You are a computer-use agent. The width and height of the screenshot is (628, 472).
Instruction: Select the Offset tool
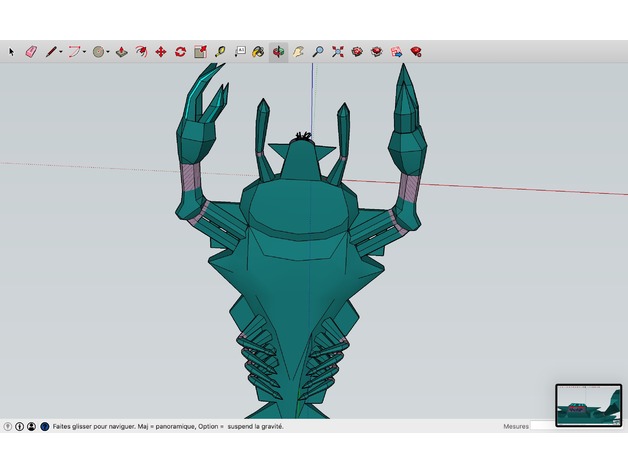141,51
